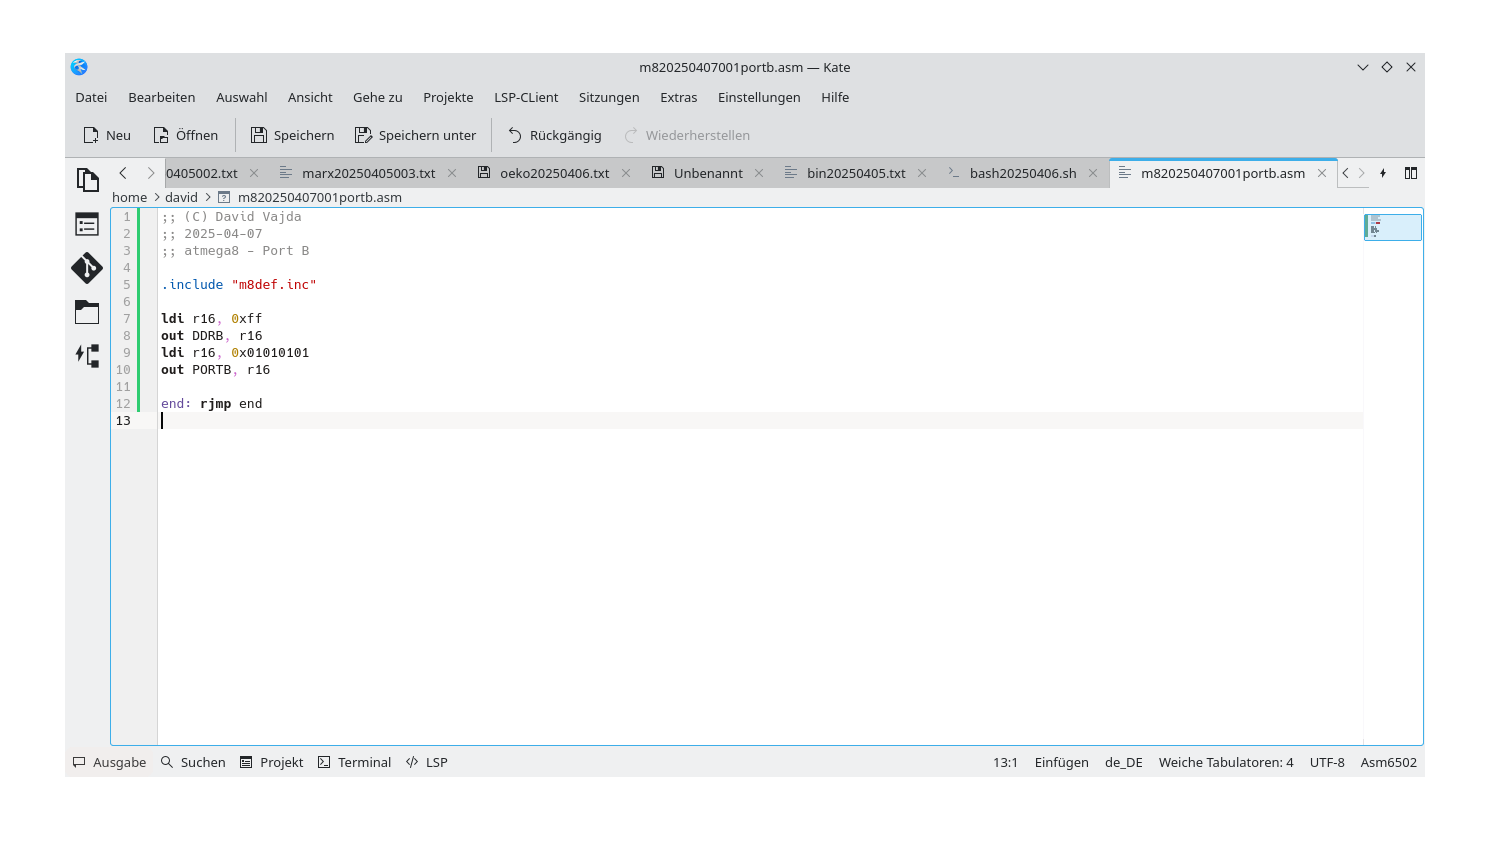Viewport: 1490px width, 854px height.
Task: Click the split view icon top right
Action: (1411, 172)
